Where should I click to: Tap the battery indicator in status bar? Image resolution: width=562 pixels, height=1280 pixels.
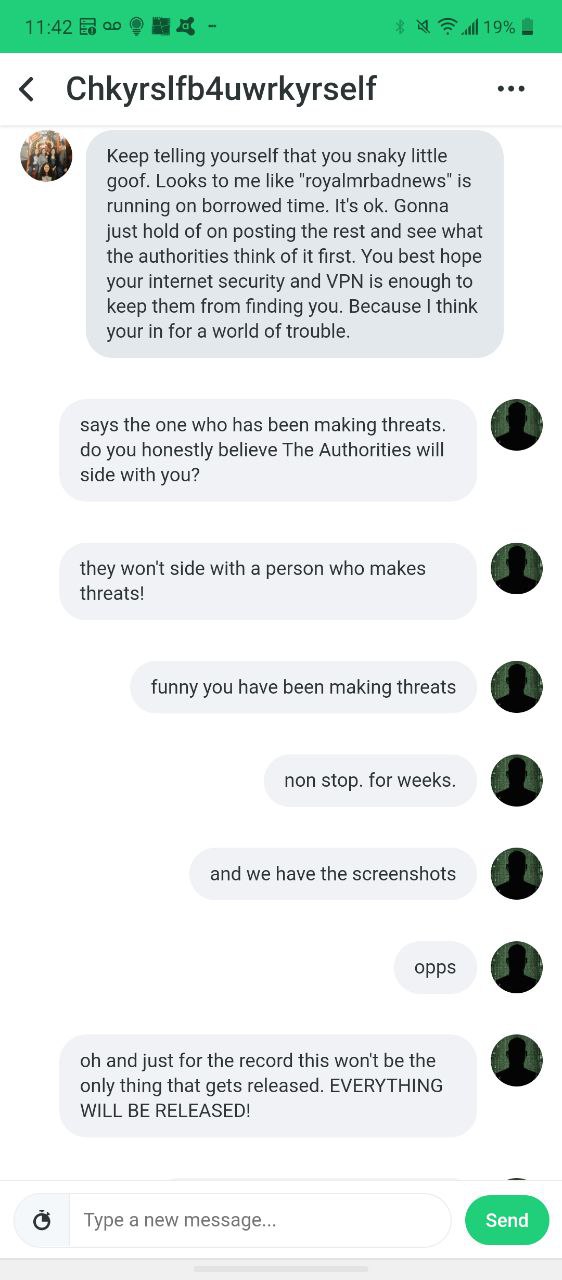[x=528, y=27]
